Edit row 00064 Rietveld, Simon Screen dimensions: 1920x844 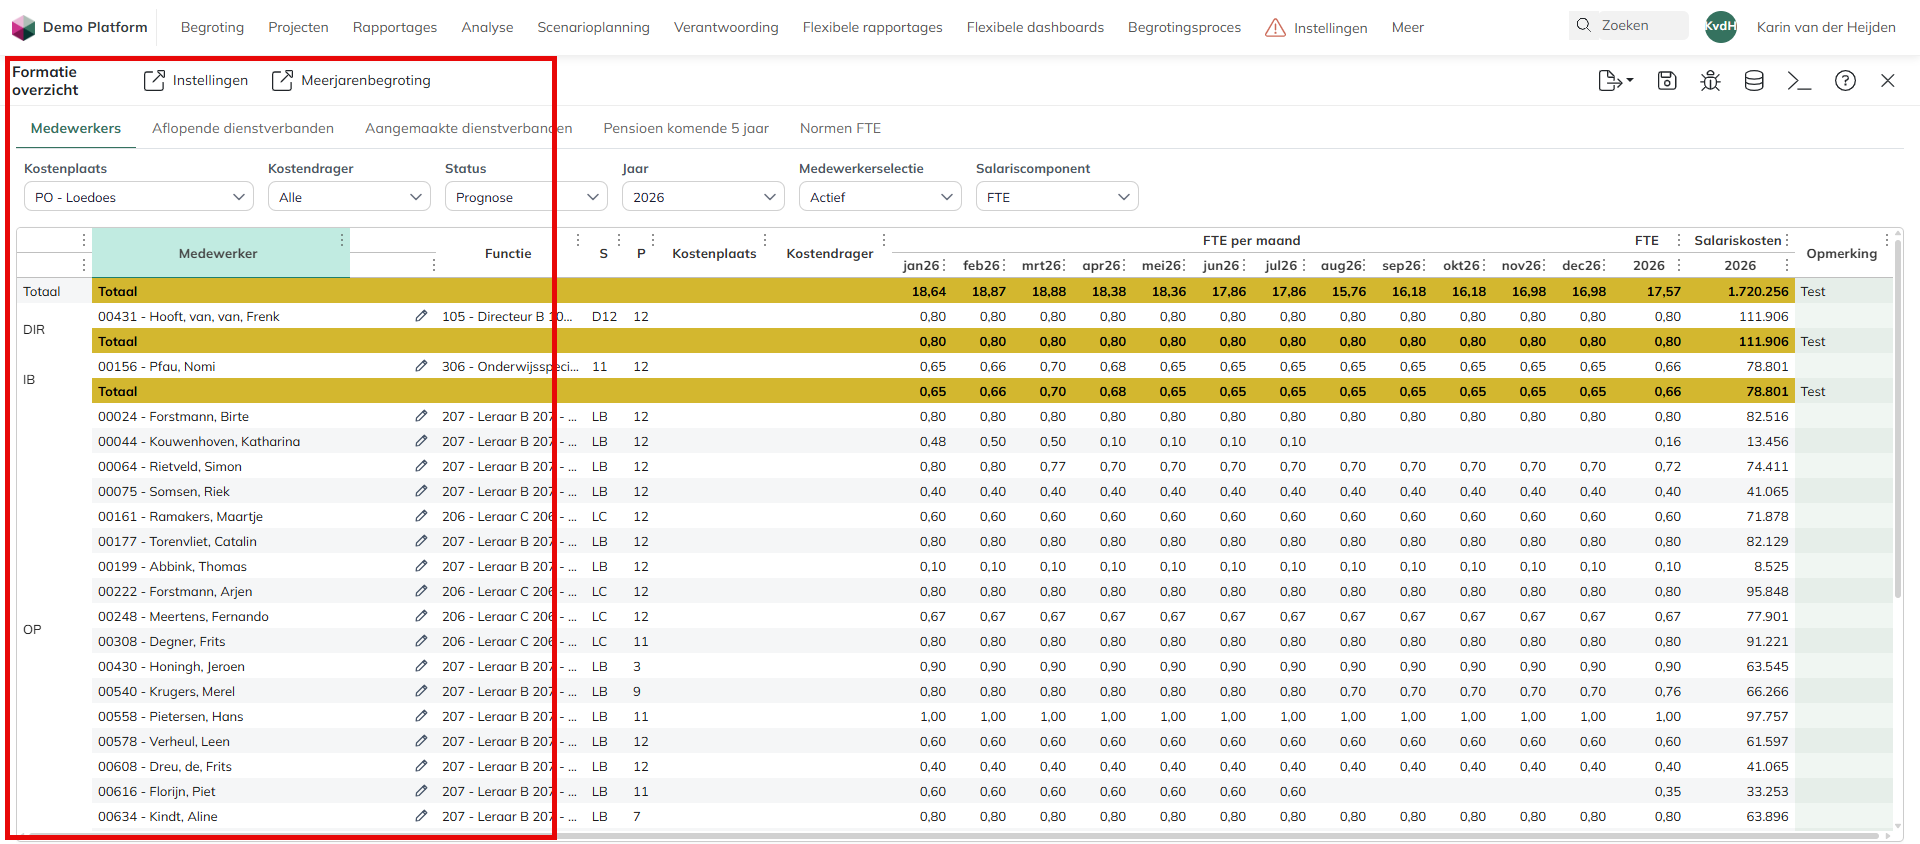click(421, 466)
